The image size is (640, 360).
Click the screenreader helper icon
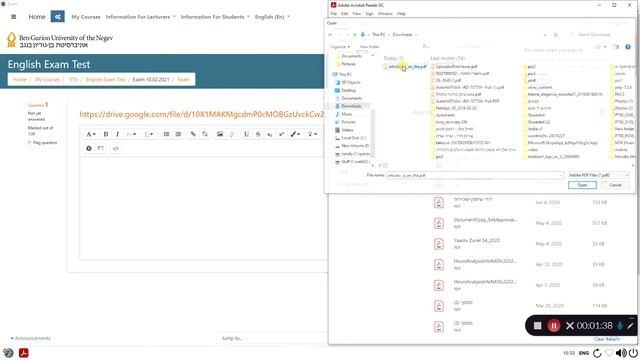click(x=101, y=148)
